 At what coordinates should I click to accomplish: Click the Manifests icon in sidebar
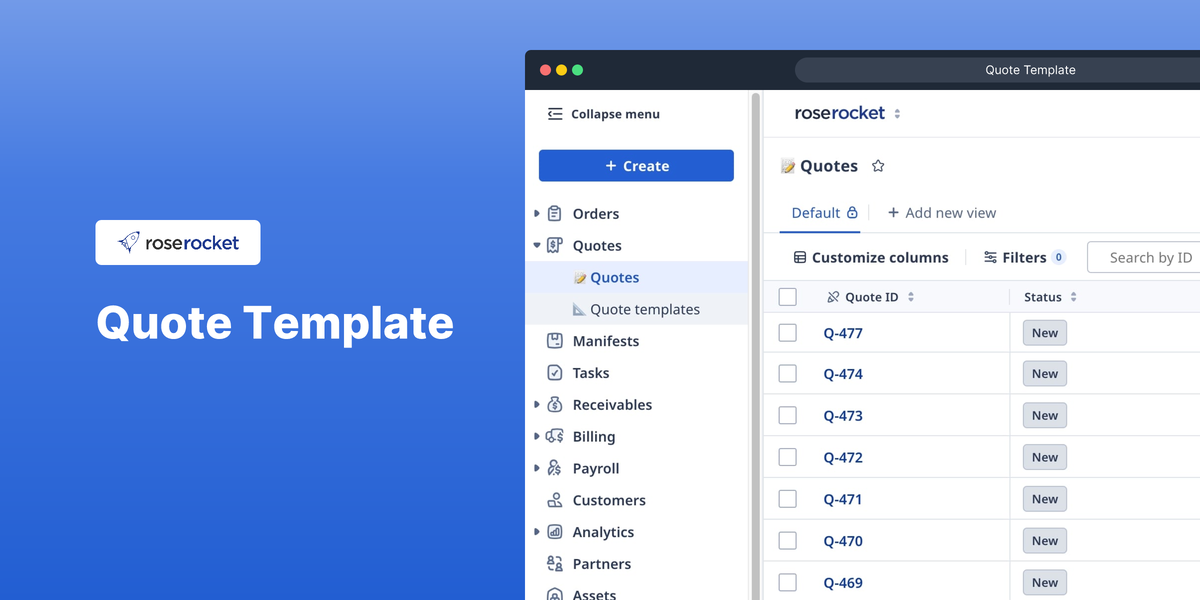[555, 341]
